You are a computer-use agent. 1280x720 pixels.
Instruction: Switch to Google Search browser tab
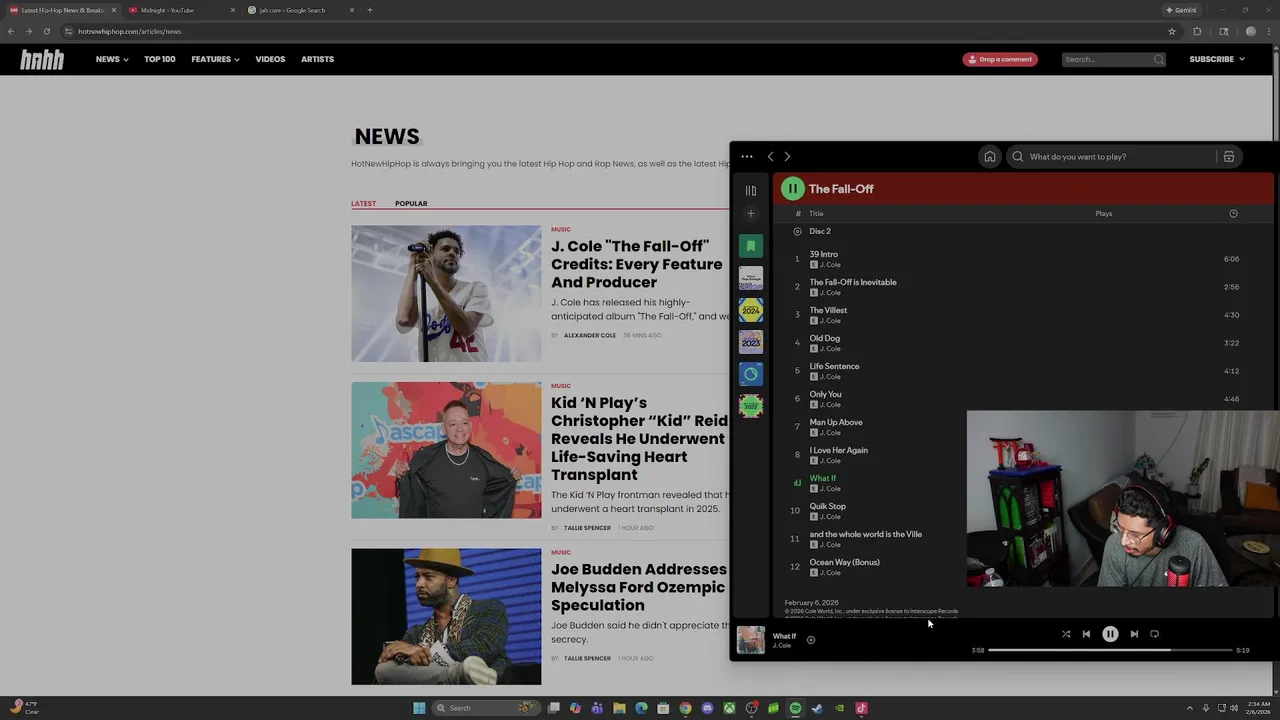pyautogui.click(x=298, y=10)
